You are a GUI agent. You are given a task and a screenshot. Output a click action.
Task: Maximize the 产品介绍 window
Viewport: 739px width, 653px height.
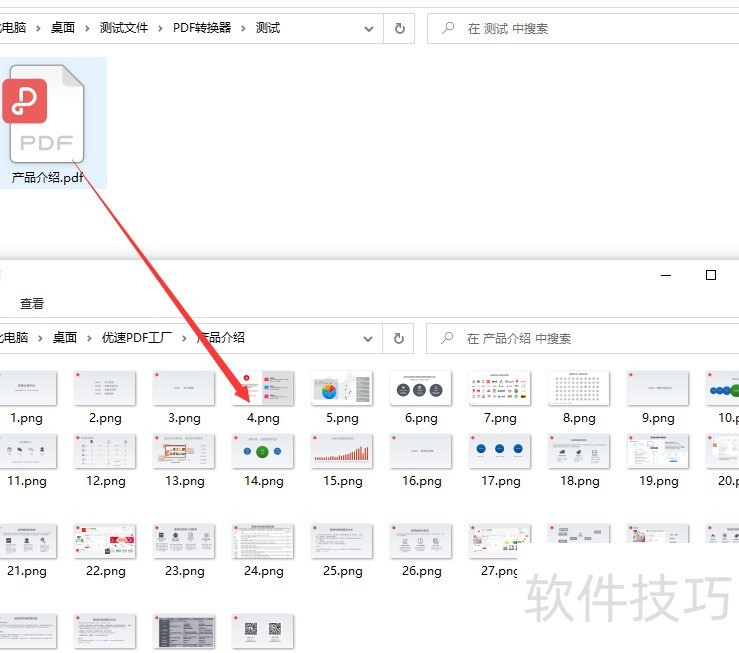pyautogui.click(x=711, y=275)
